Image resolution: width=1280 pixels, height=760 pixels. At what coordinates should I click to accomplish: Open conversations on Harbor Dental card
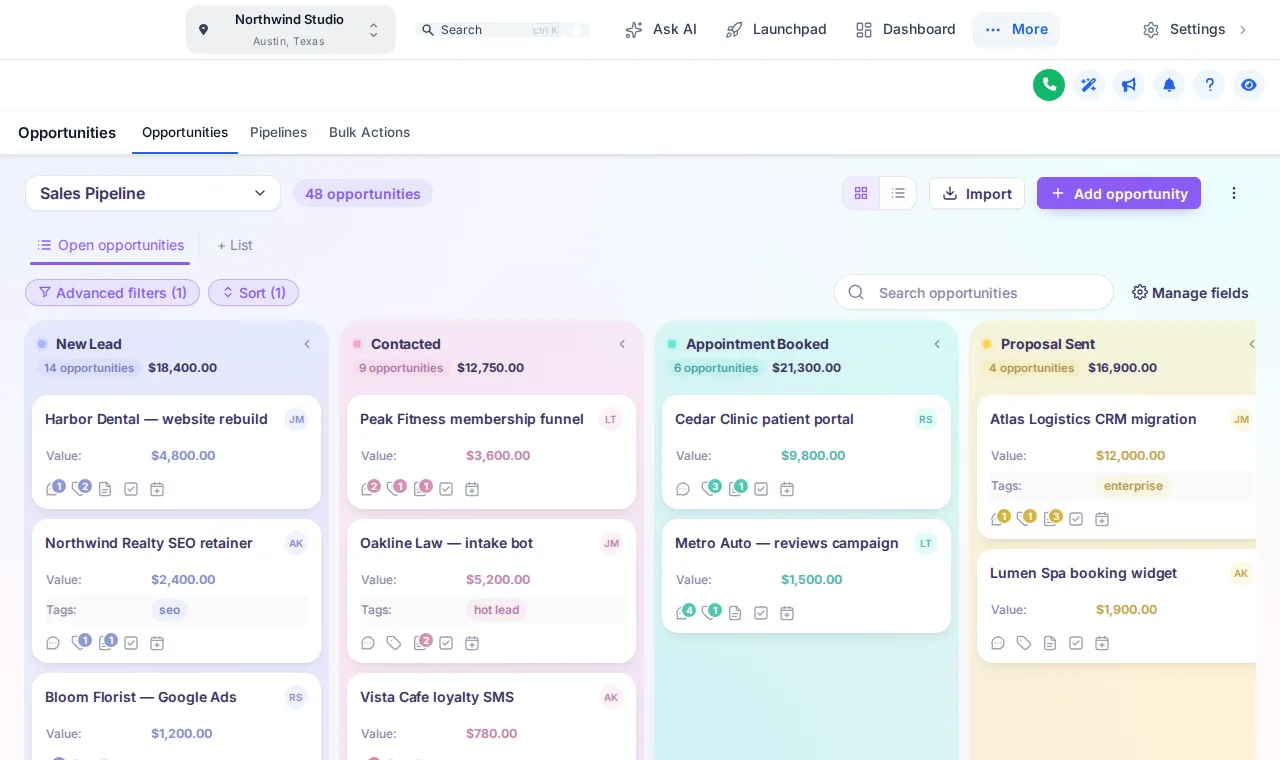(53, 489)
